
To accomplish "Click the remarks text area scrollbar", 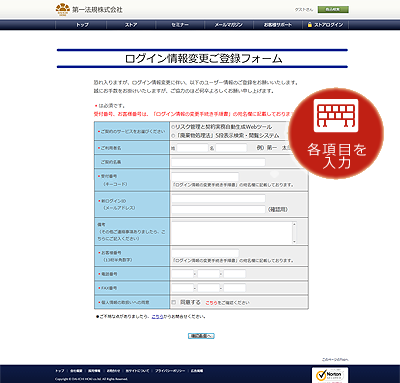I will point(294,232).
